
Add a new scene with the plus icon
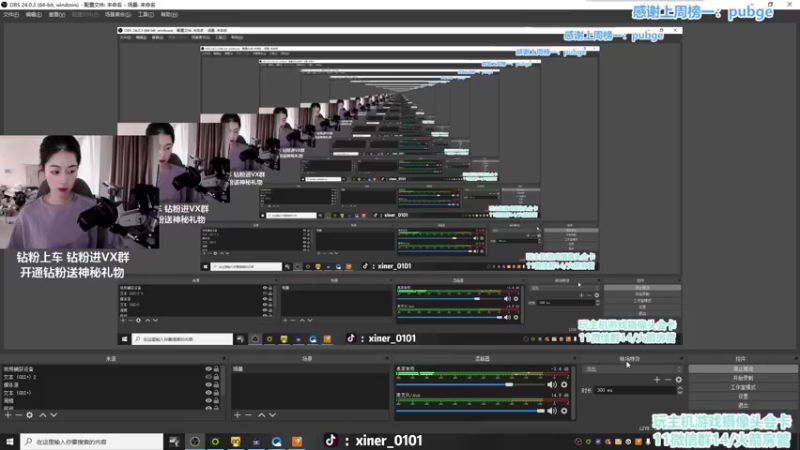click(237, 415)
